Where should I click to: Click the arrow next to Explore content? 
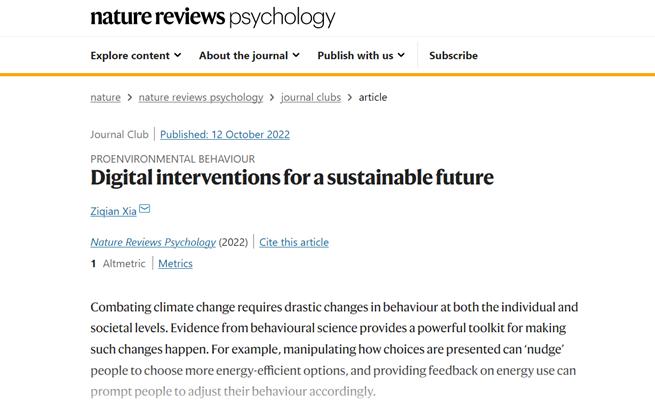pos(178,56)
